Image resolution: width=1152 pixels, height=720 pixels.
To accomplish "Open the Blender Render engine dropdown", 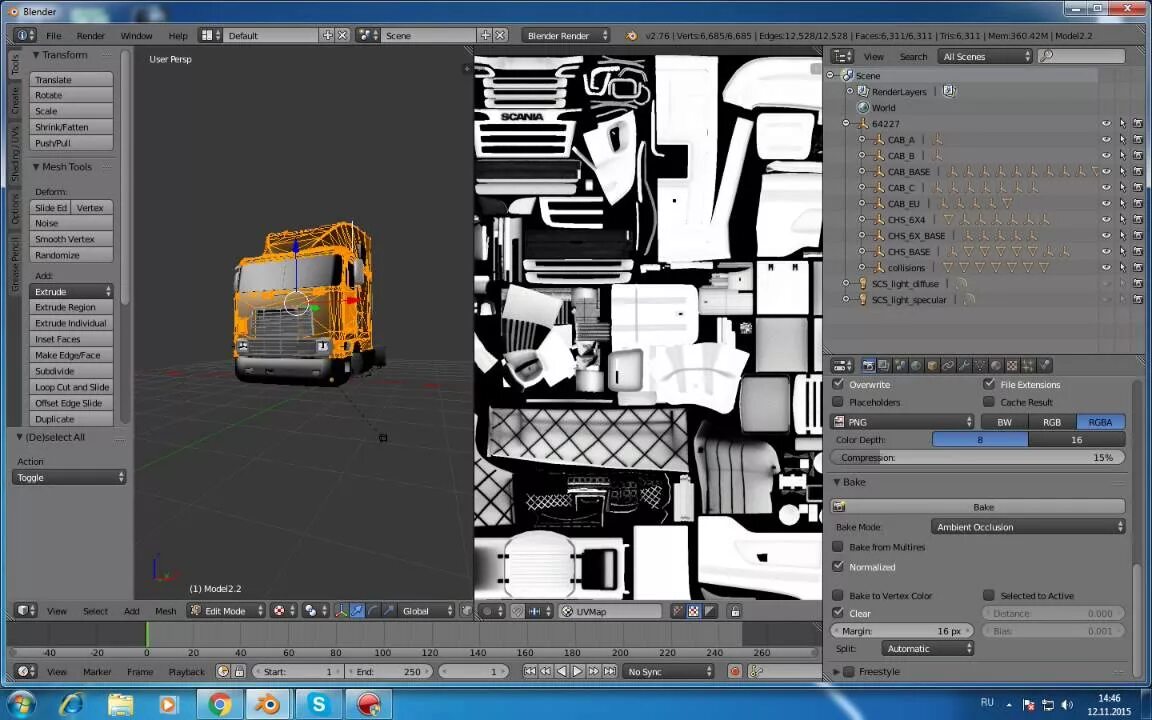I will [x=566, y=35].
